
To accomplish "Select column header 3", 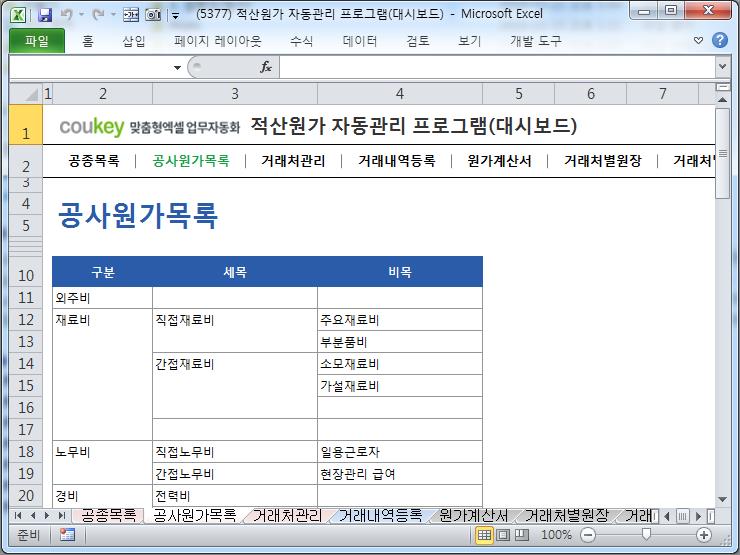I will (235, 94).
